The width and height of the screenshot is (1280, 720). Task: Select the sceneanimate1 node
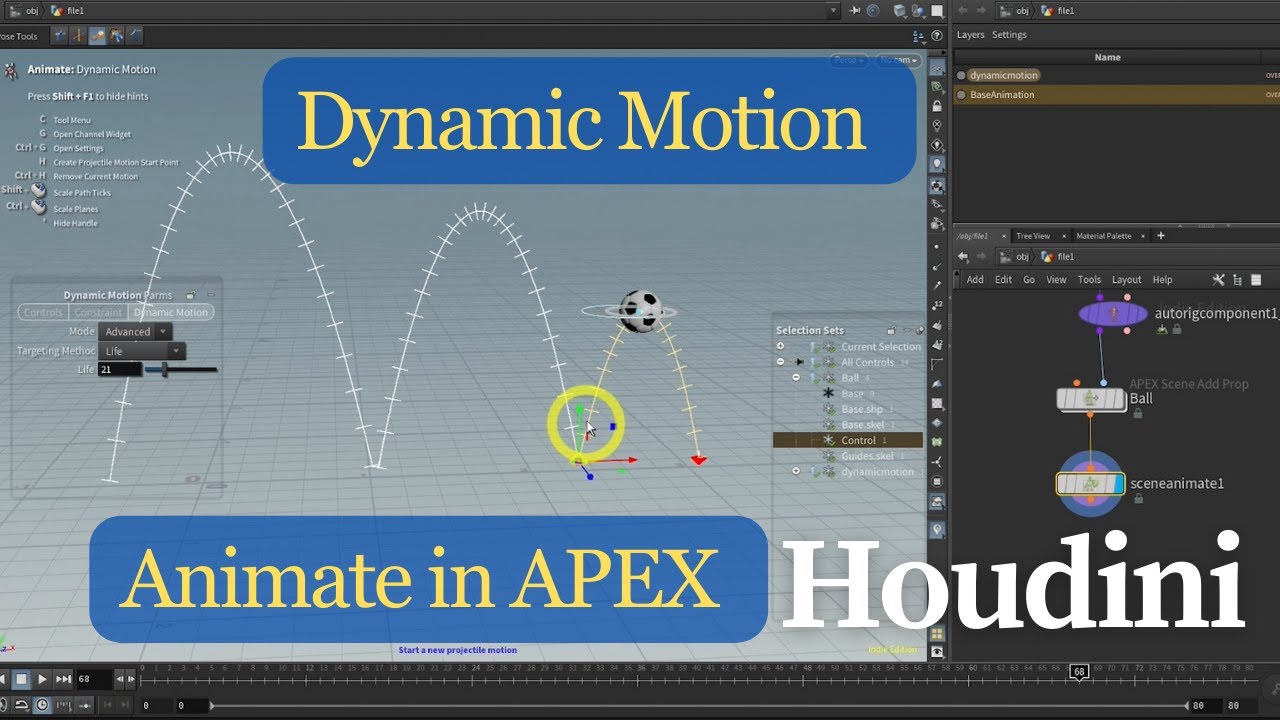click(x=1091, y=484)
